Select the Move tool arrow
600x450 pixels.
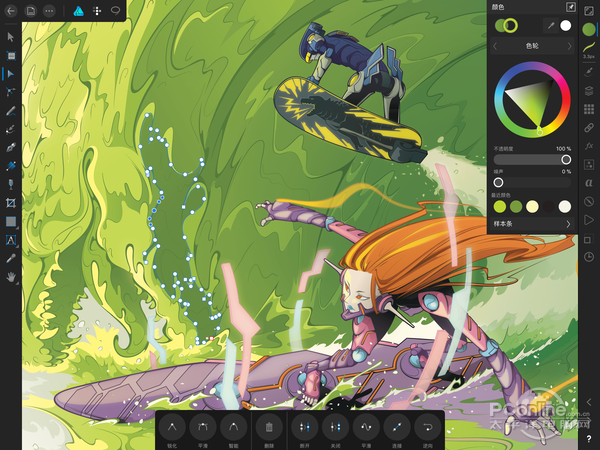click(x=11, y=37)
